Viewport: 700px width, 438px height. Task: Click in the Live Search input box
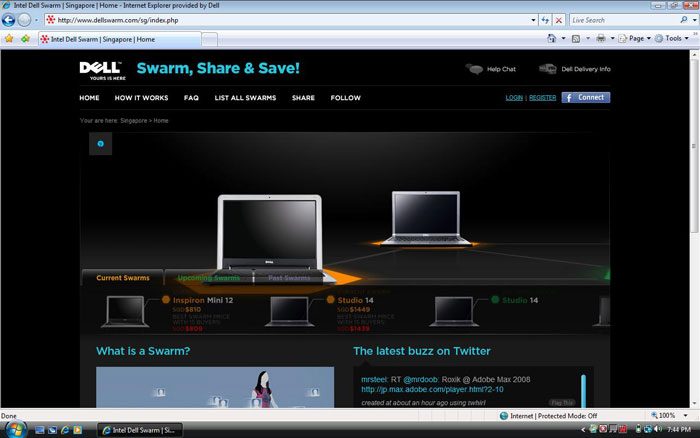(624, 20)
